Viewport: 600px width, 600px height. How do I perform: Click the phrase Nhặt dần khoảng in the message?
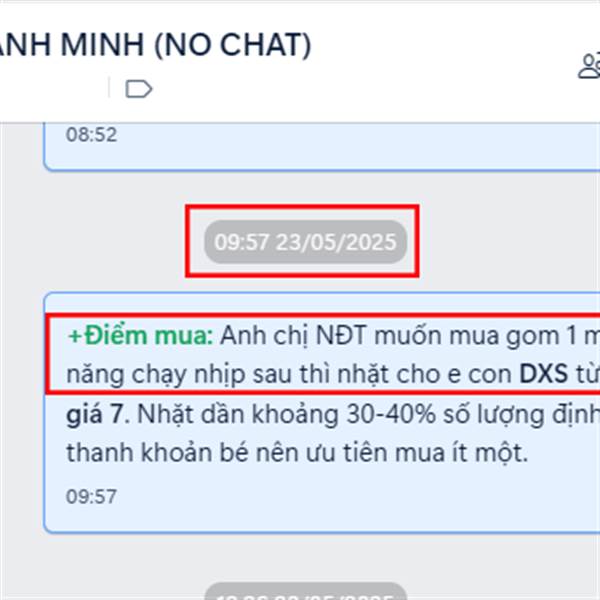(x=238, y=414)
